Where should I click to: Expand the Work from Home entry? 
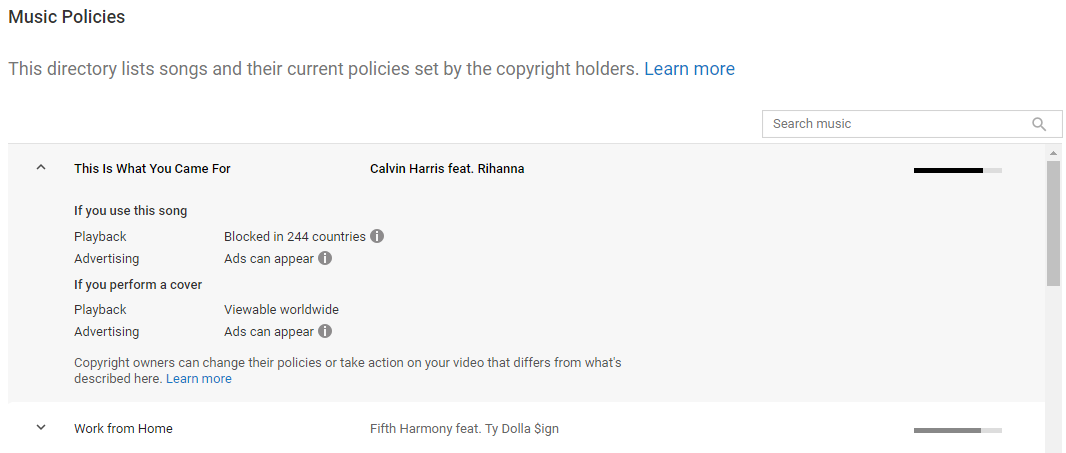[41, 428]
